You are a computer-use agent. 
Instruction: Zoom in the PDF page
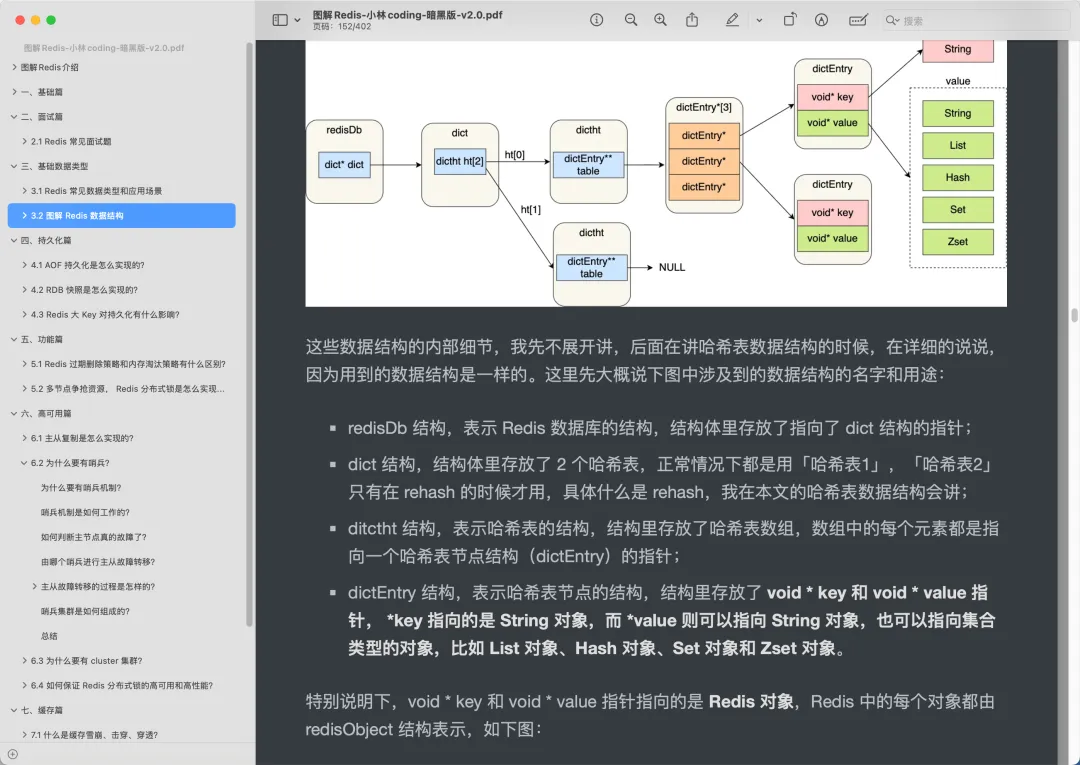click(660, 20)
